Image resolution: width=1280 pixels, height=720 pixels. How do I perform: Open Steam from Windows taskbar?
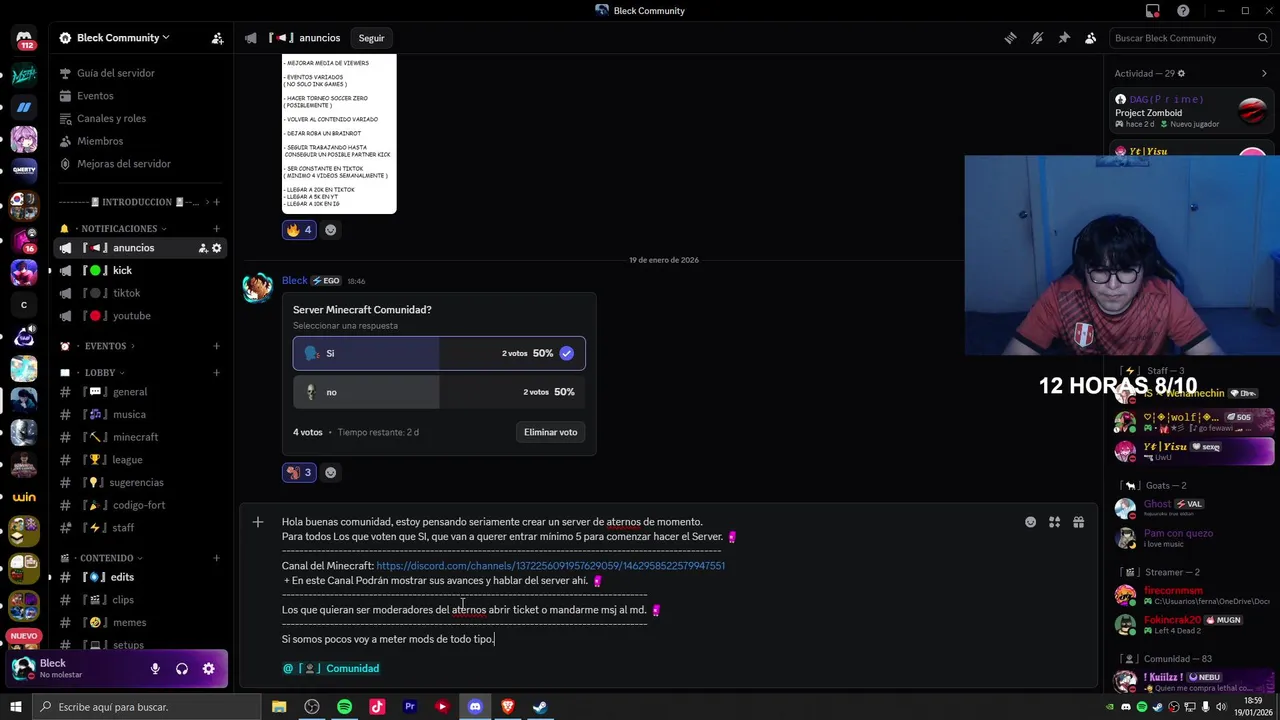(540, 707)
